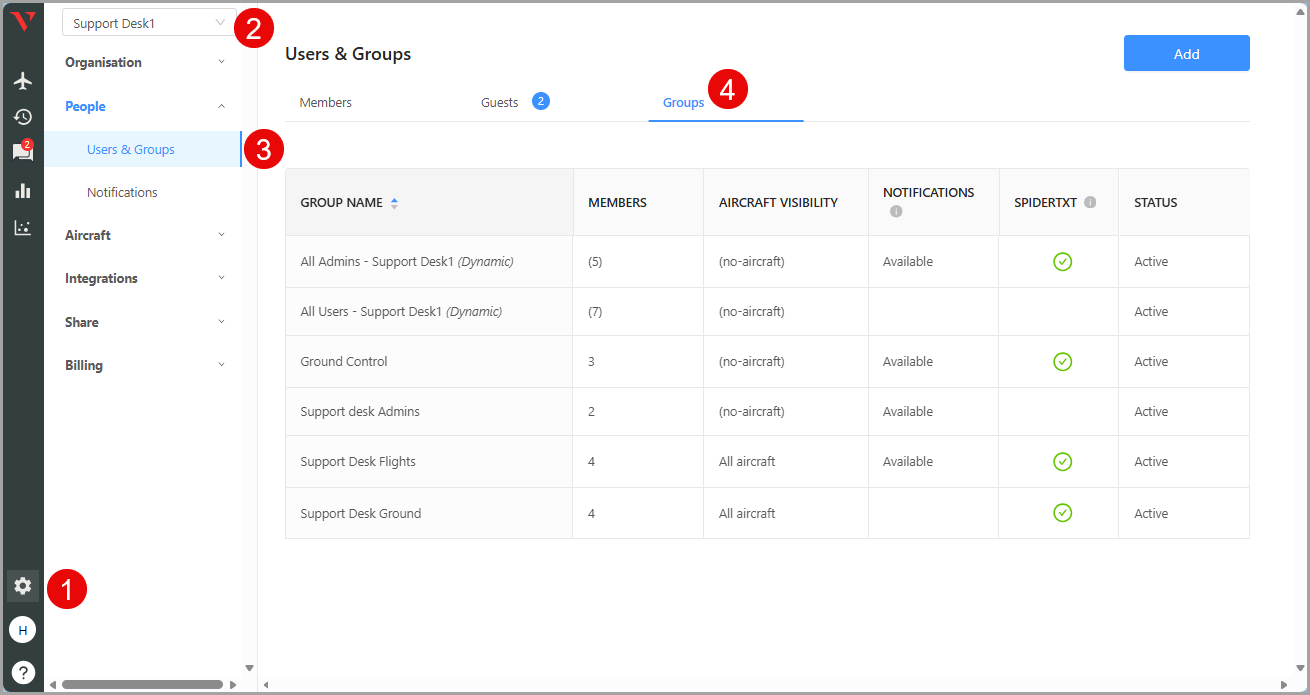
Task: Click the help question mark icon
Action: click(22, 672)
